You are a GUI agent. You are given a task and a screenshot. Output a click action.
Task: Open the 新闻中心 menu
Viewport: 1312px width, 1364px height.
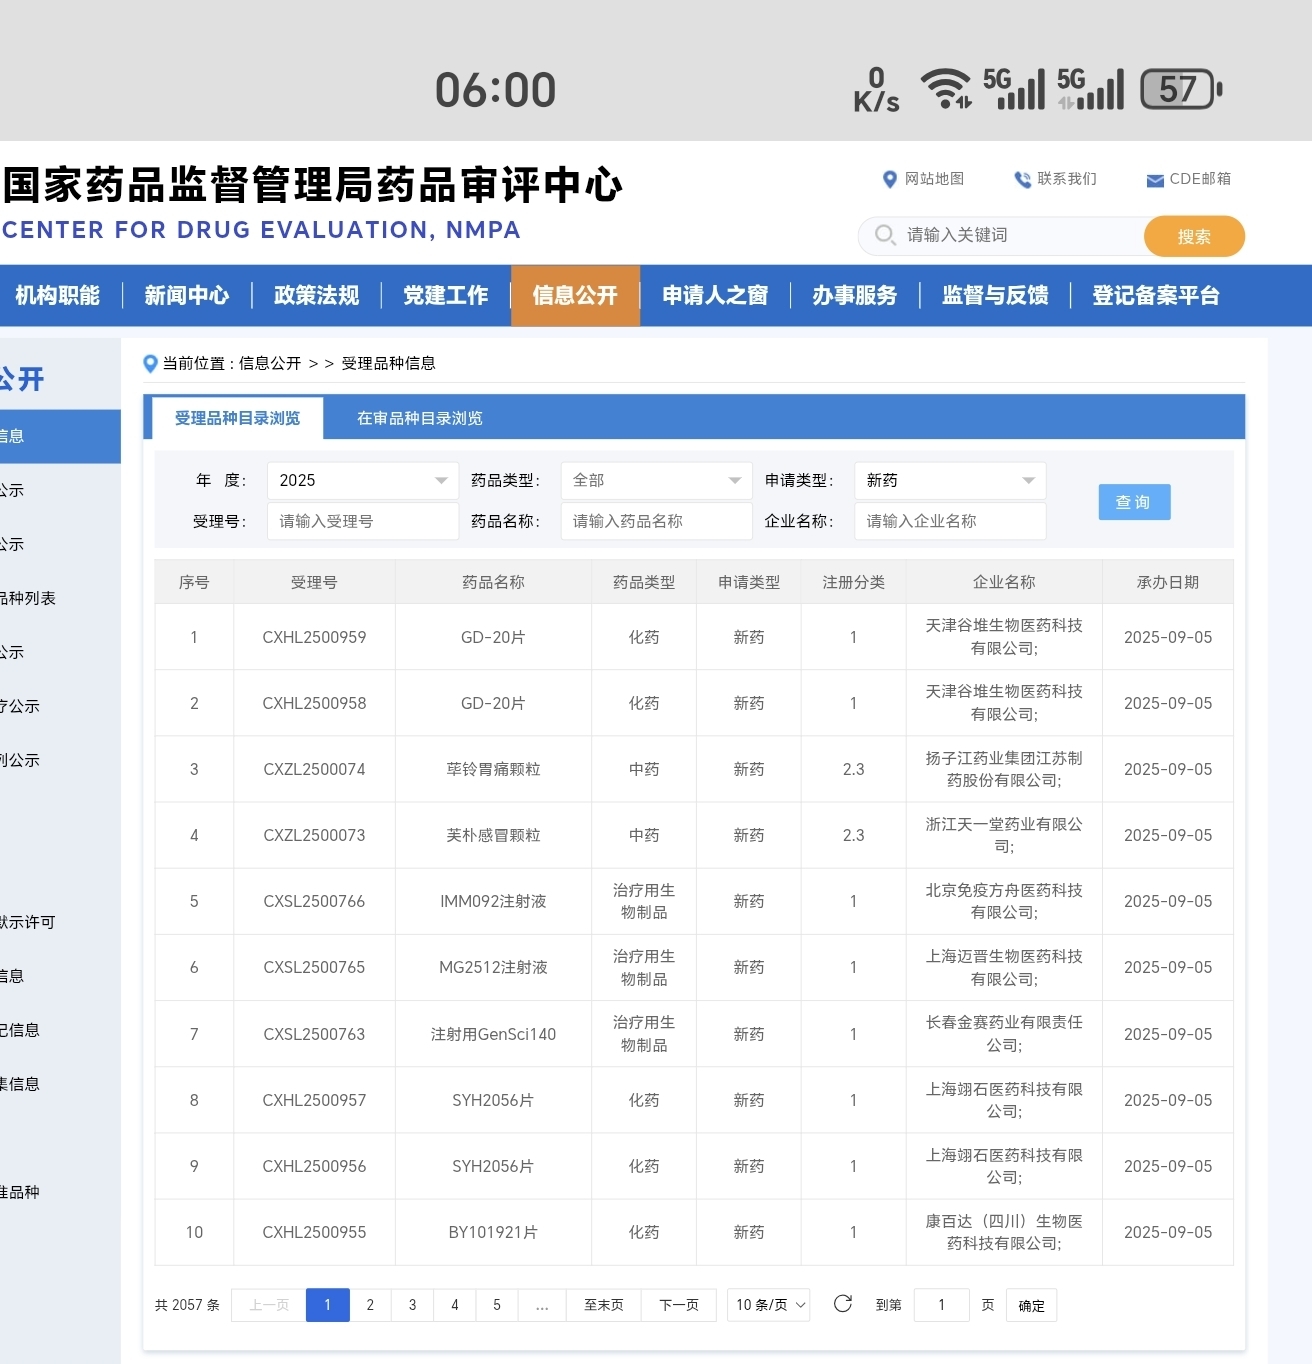coord(187,296)
